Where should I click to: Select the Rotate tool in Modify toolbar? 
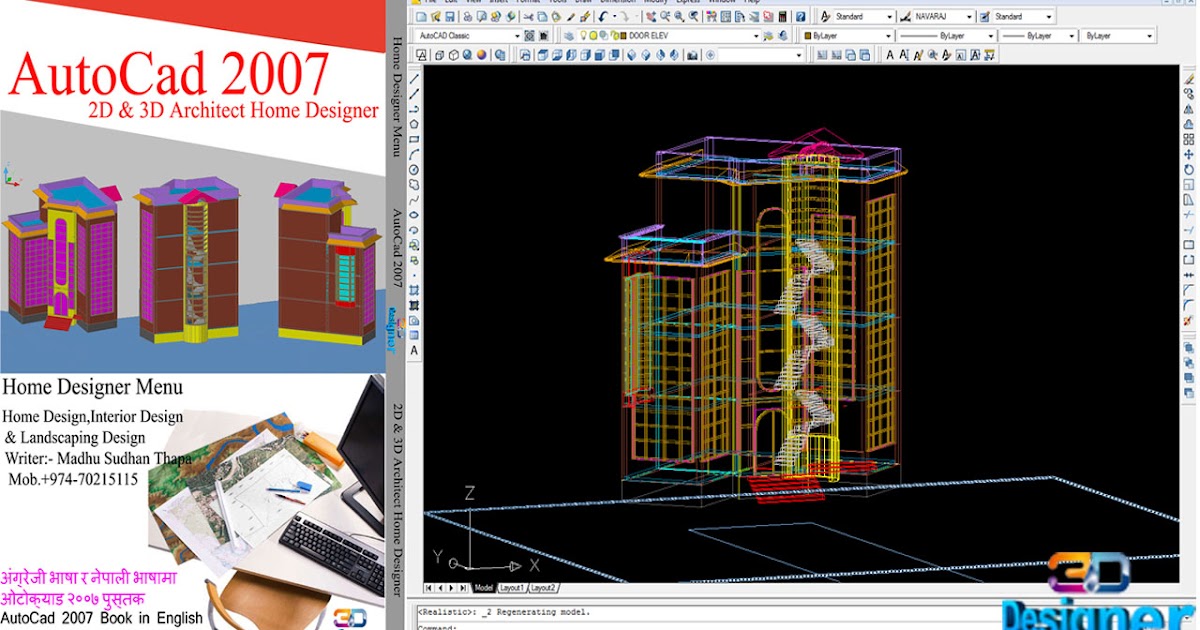[1188, 169]
